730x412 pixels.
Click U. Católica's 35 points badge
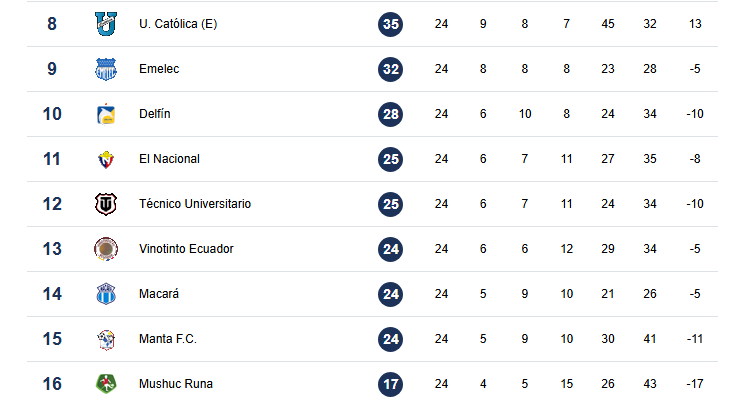(391, 24)
